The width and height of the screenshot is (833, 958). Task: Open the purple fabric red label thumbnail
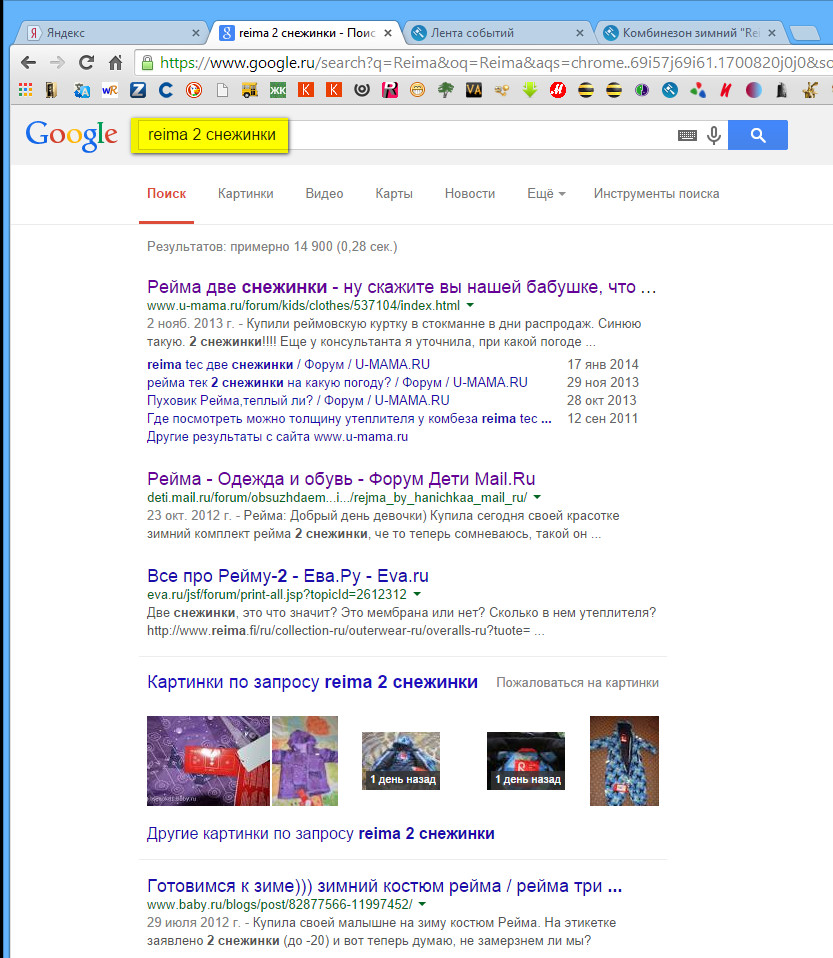(x=208, y=761)
